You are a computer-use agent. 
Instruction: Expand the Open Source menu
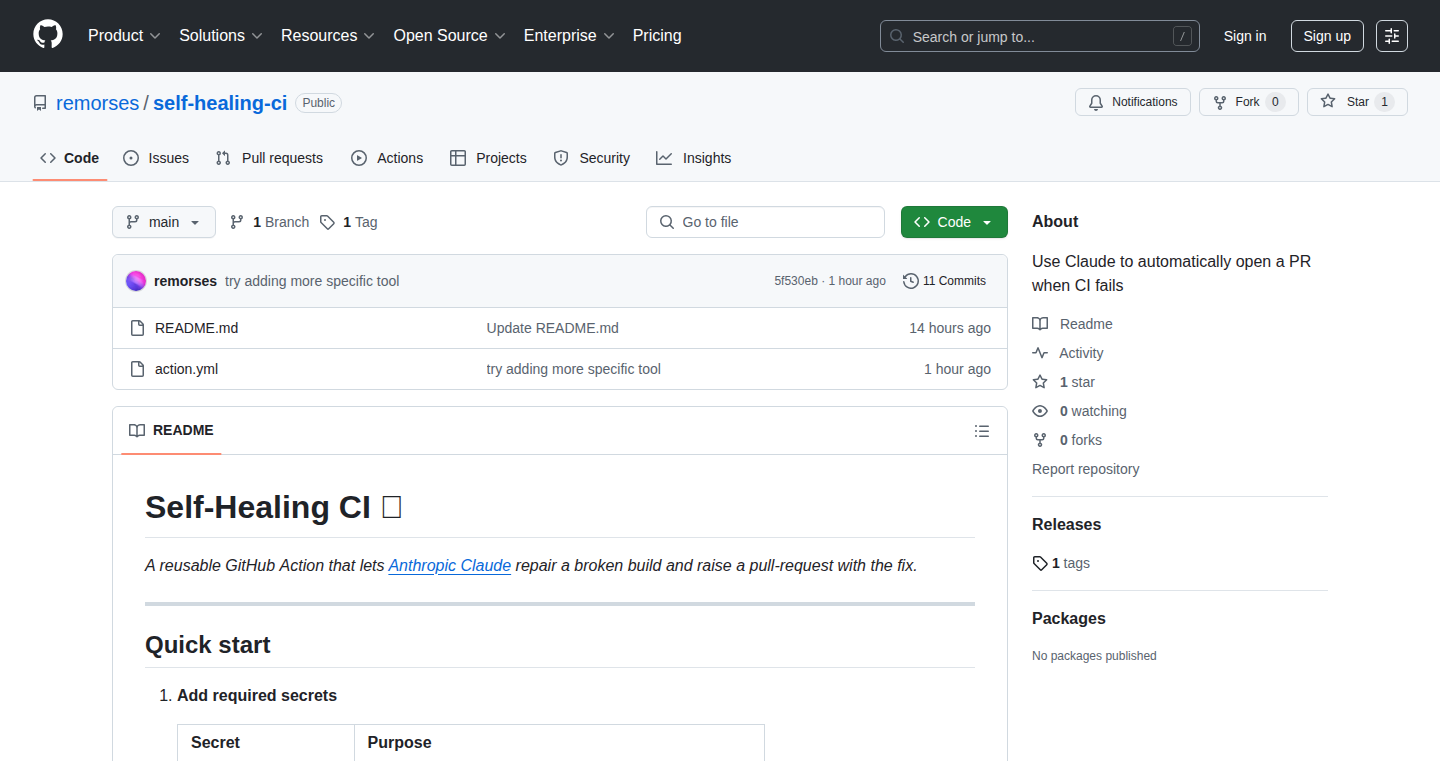tap(450, 36)
